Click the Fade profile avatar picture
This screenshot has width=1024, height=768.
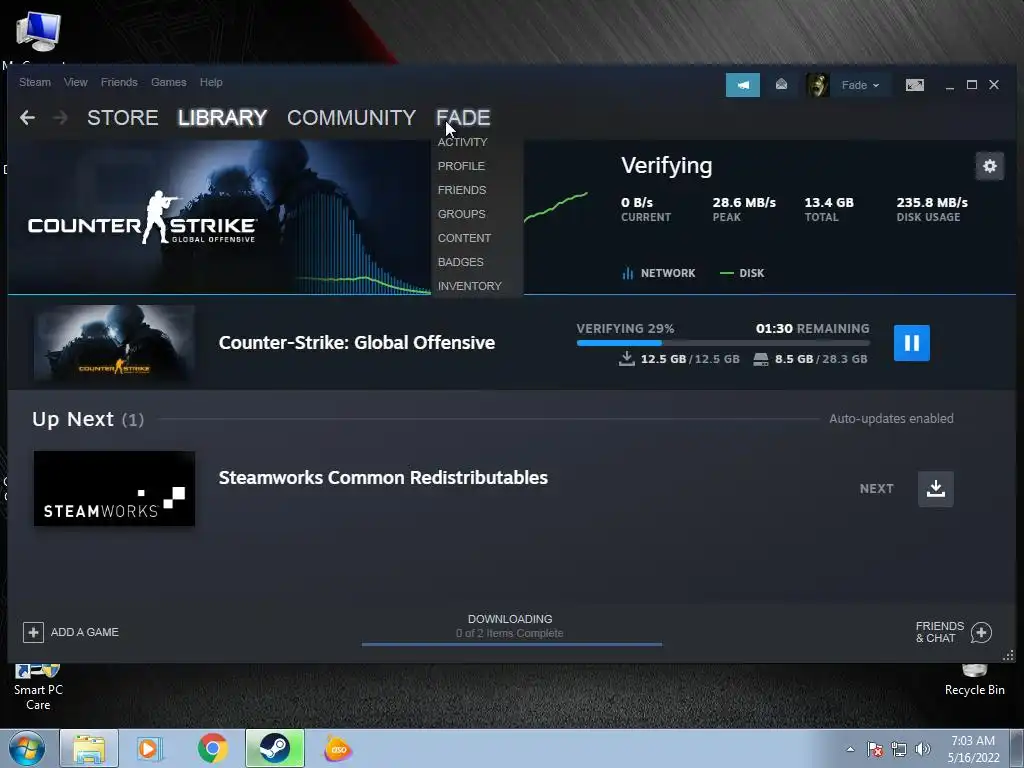818,85
